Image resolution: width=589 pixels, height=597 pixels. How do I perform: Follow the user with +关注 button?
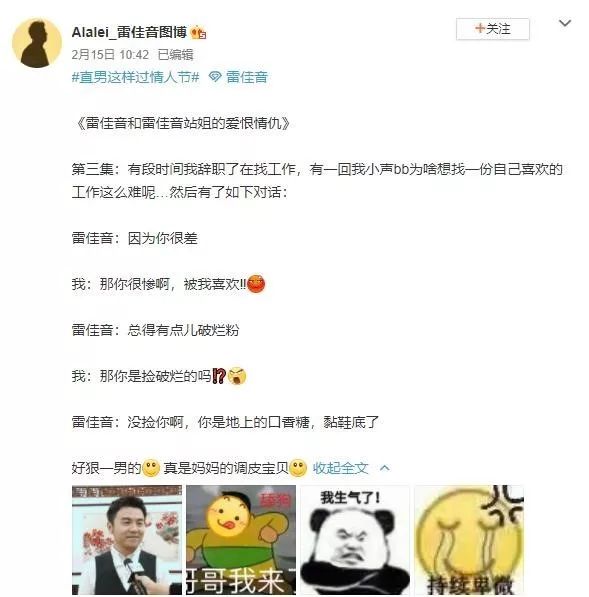click(x=493, y=29)
